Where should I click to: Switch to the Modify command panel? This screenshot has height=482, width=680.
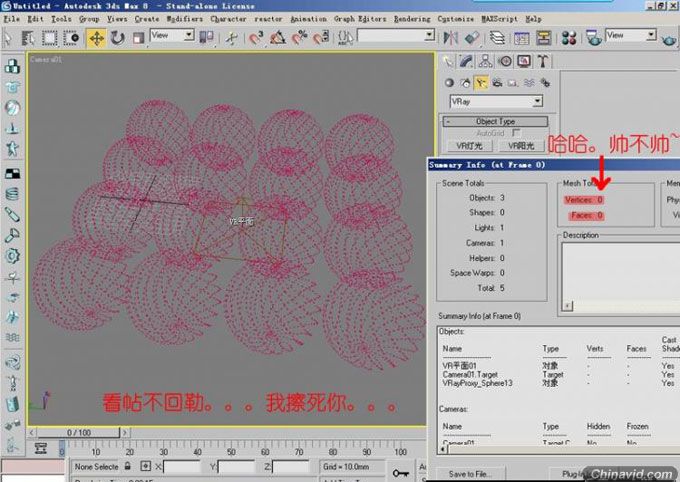(466, 61)
